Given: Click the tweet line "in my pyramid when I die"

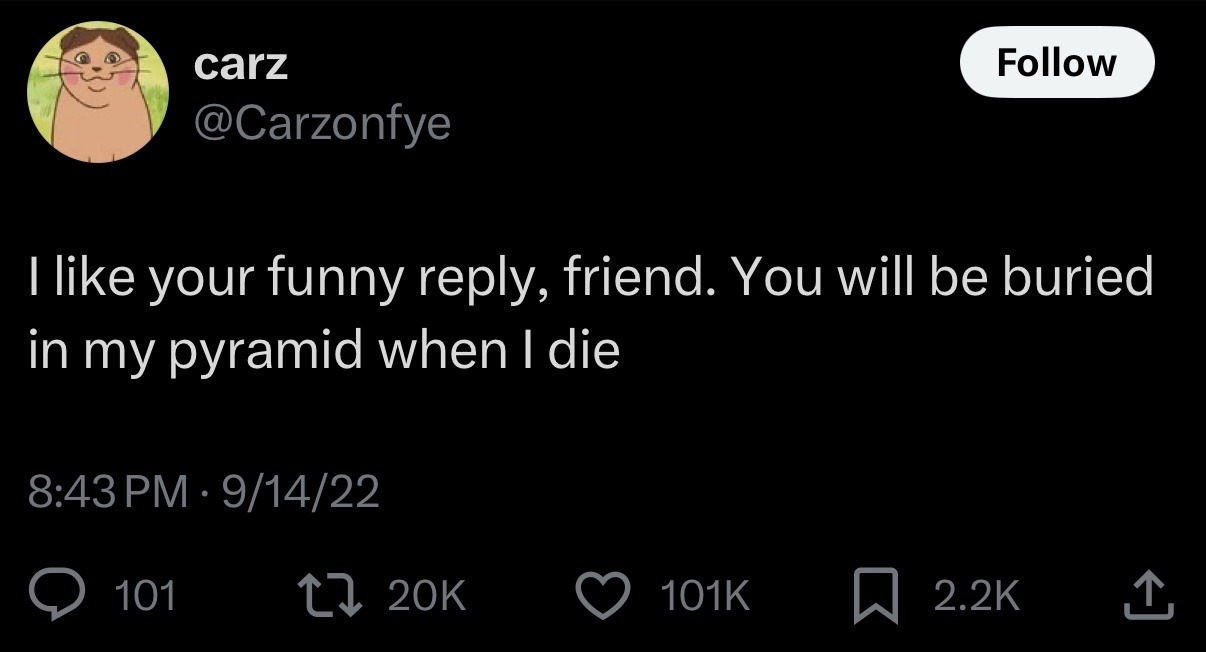Looking at the screenshot, I should pyautogui.click(x=324, y=351).
